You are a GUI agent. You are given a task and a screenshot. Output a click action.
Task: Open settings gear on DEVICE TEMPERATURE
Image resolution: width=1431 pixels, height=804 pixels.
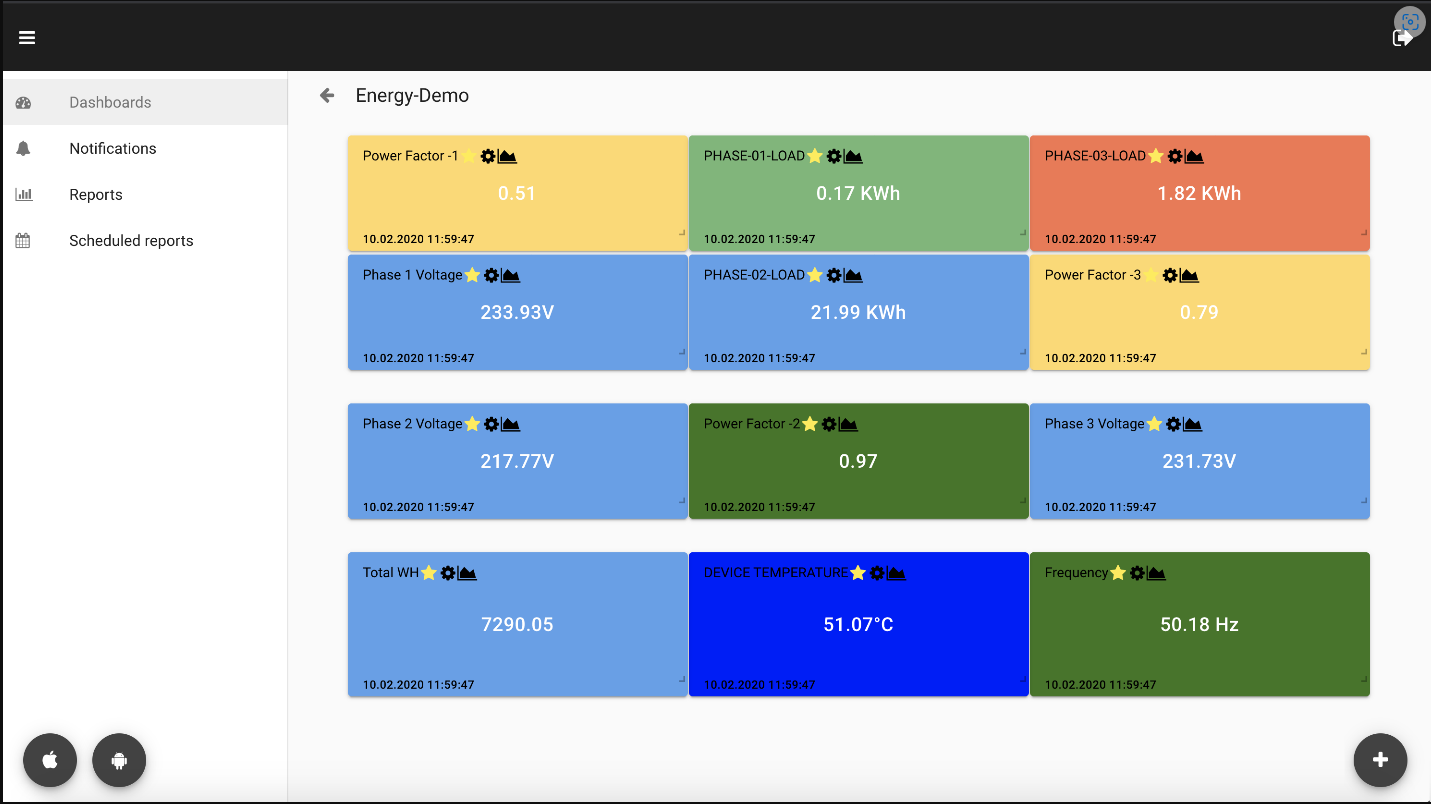point(877,573)
